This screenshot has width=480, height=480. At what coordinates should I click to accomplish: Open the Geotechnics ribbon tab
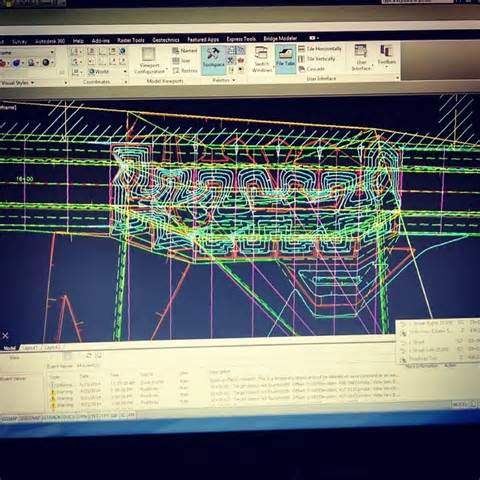click(166, 40)
